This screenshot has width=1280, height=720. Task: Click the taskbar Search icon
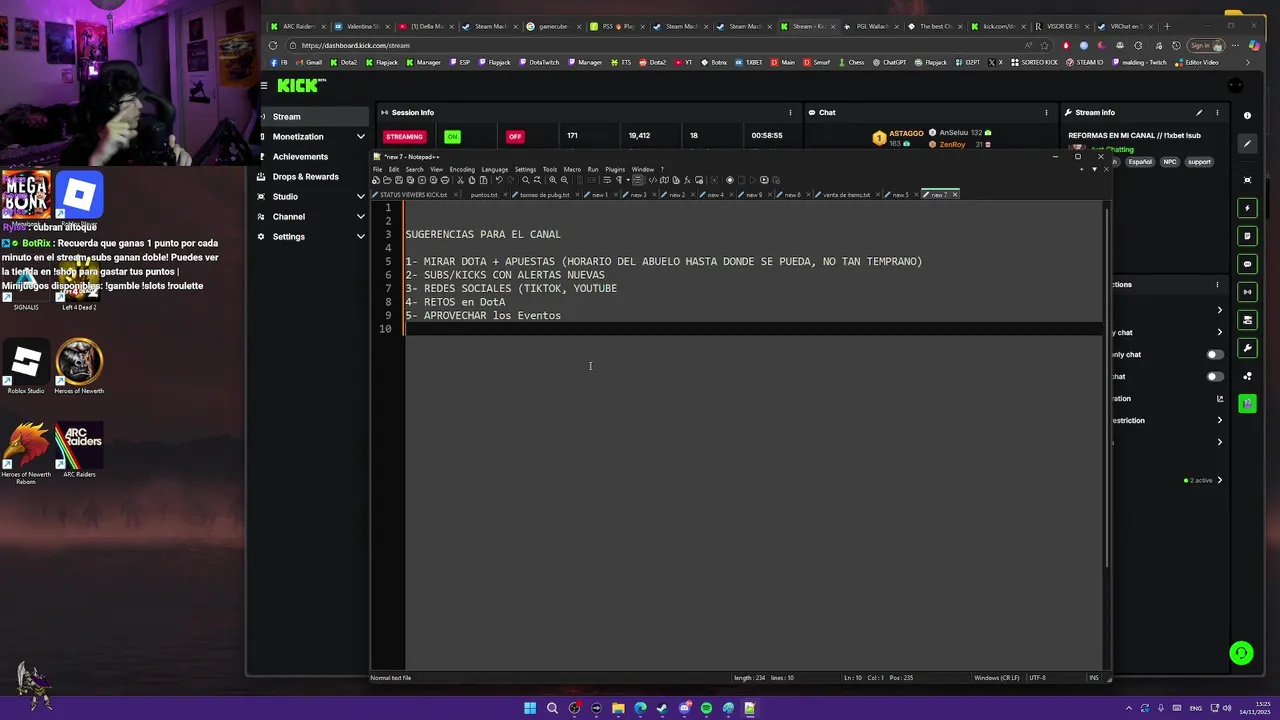click(552, 708)
